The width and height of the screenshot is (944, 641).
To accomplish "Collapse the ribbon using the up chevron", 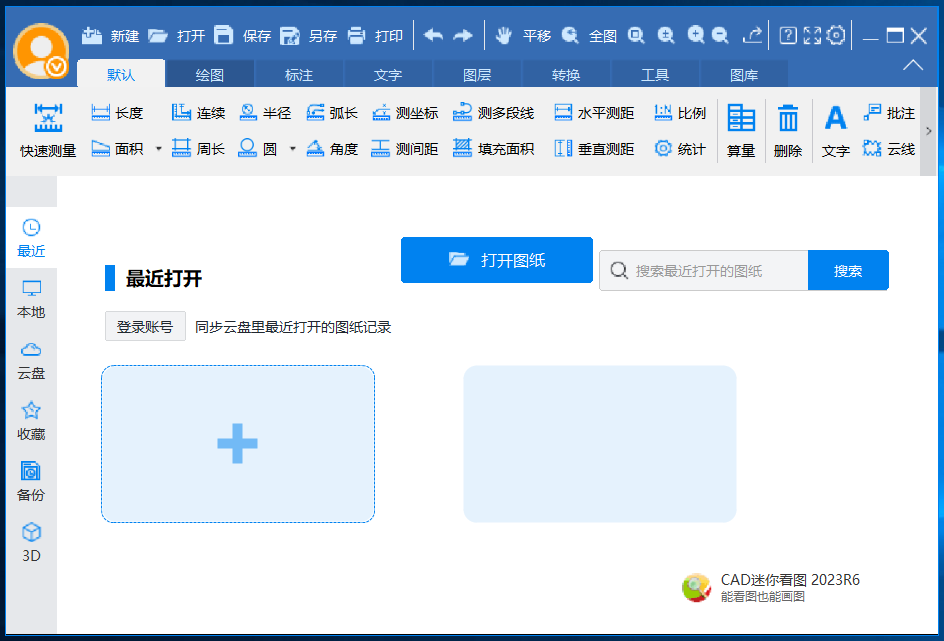I will [913, 65].
